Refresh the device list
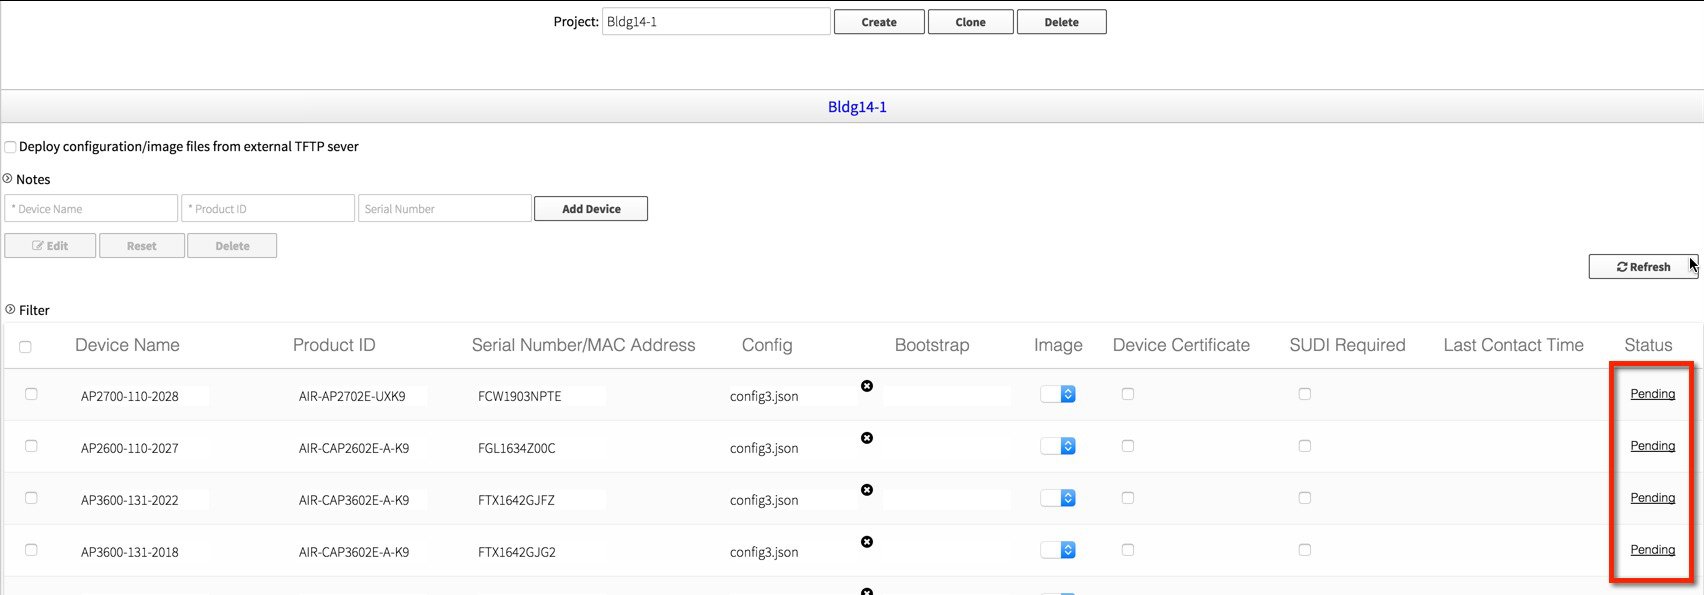 coord(1643,267)
